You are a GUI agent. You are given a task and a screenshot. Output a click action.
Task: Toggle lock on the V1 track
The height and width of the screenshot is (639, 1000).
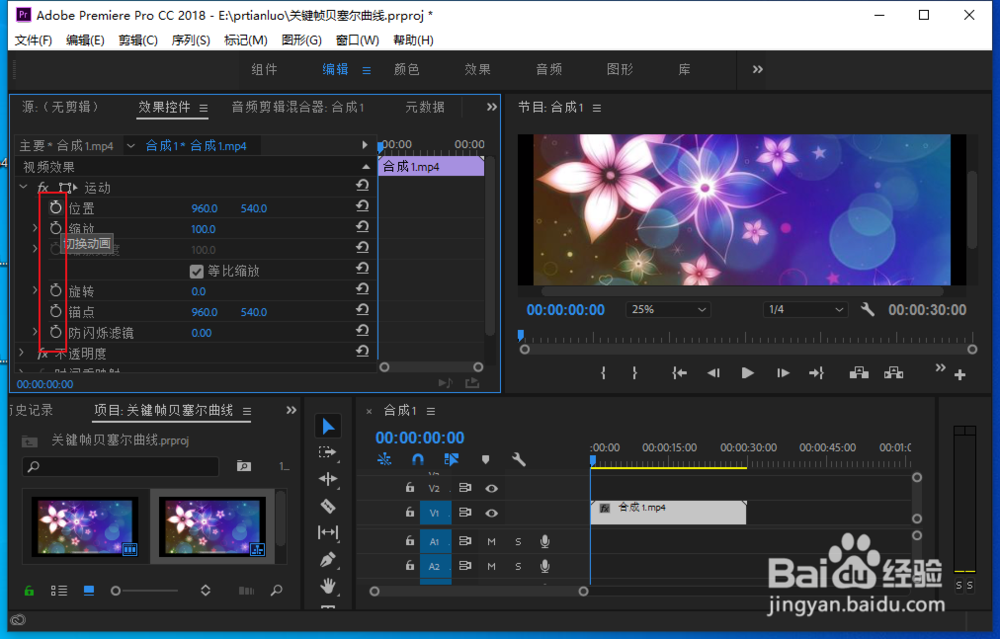point(409,512)
